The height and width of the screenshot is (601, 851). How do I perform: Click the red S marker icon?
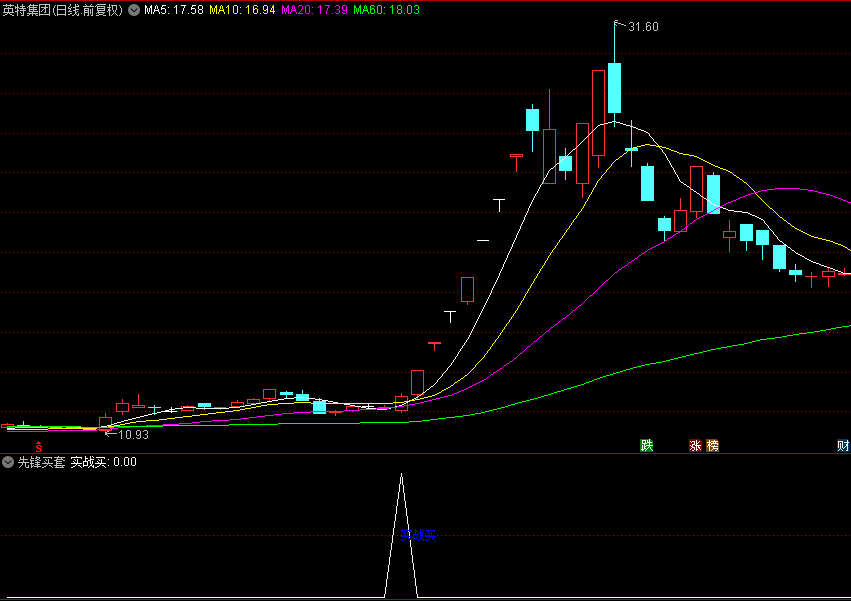tap(39, 447)
